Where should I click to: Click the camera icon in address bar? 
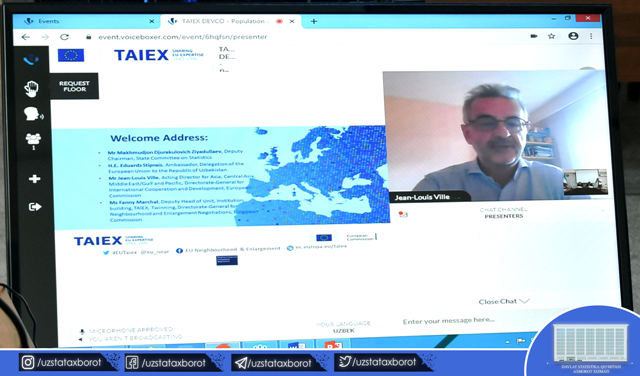[x=533, y=36]
